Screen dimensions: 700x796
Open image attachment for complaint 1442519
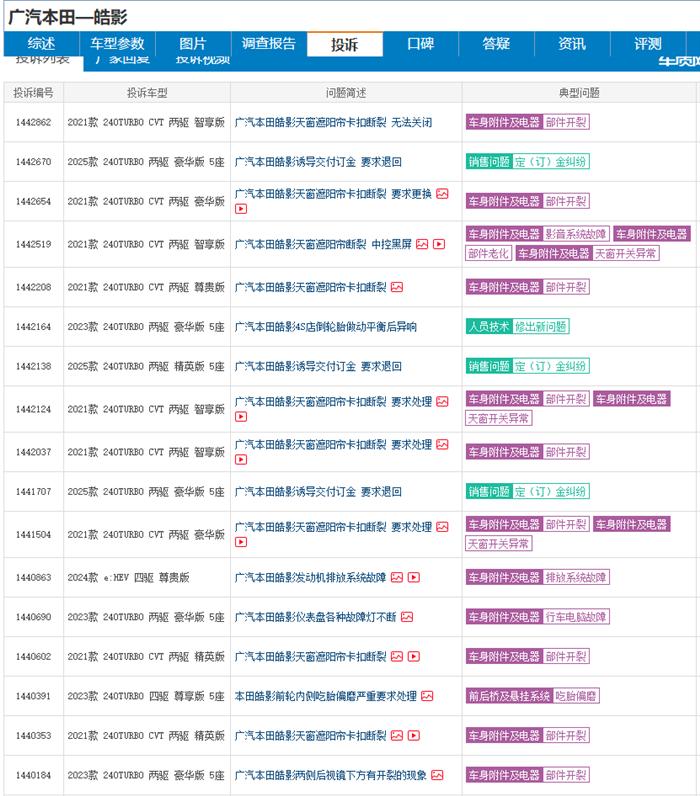(422, 244)
